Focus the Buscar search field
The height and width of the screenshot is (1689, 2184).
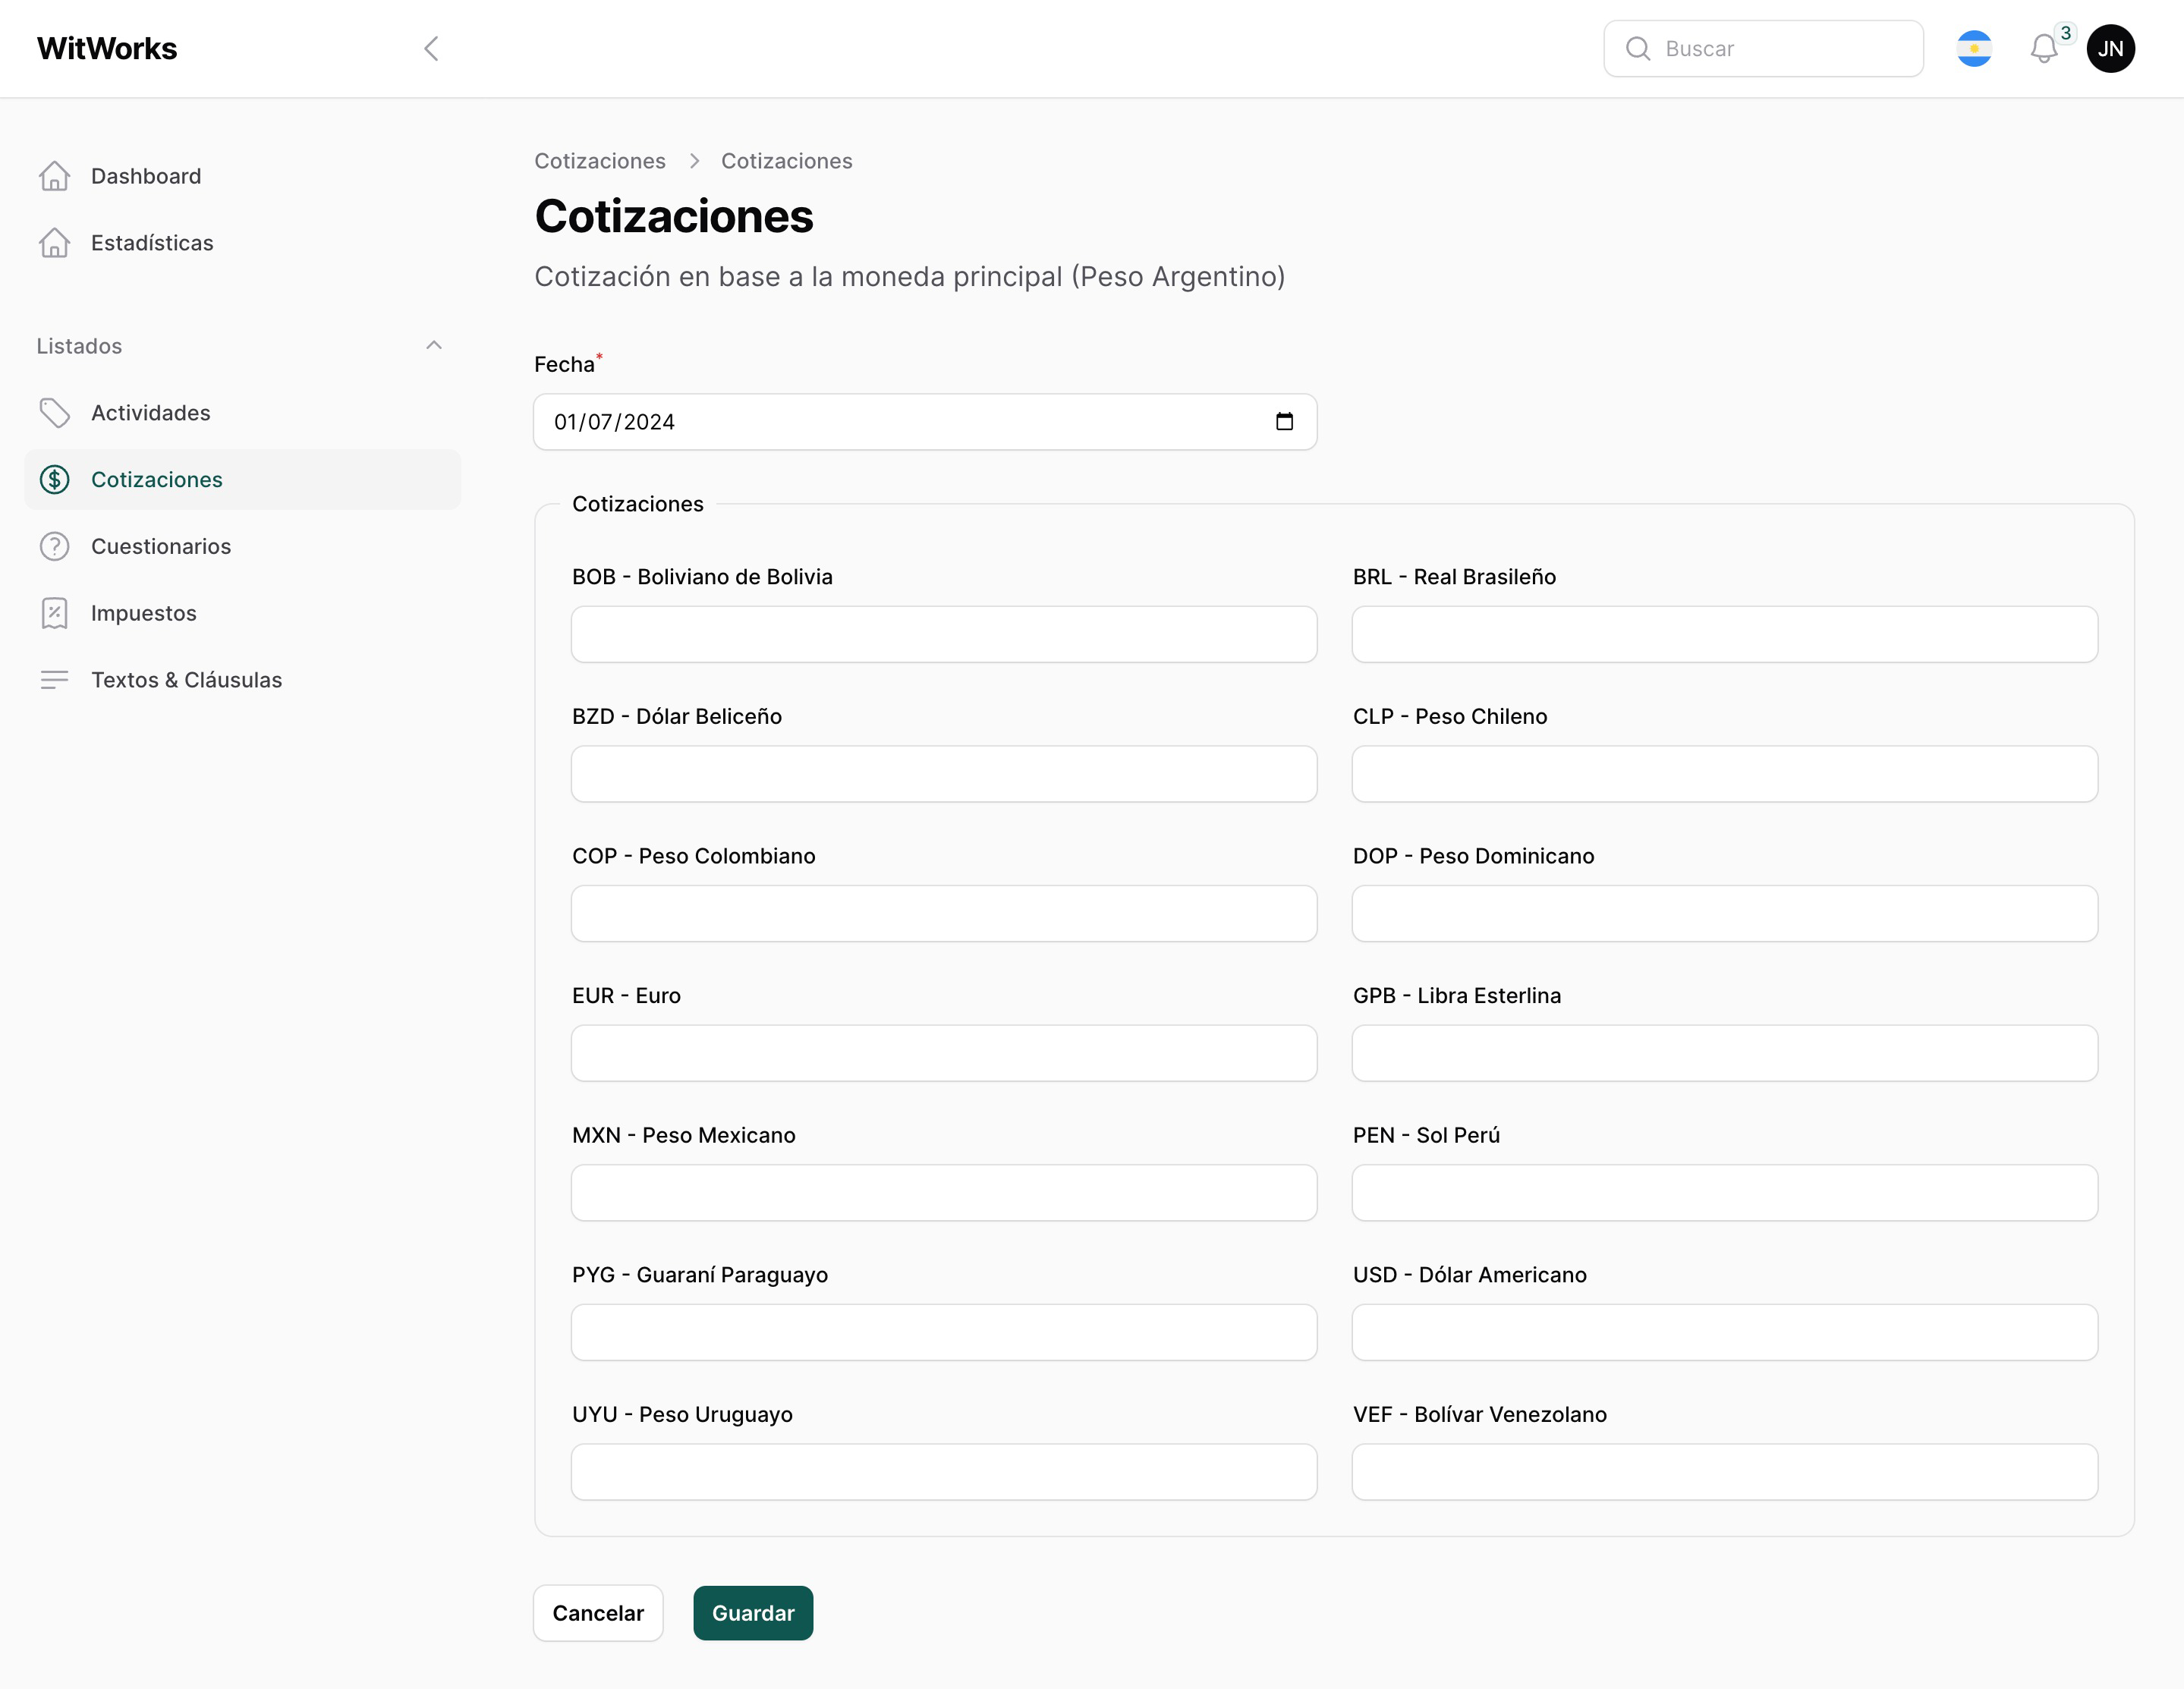pos(1763,49)
